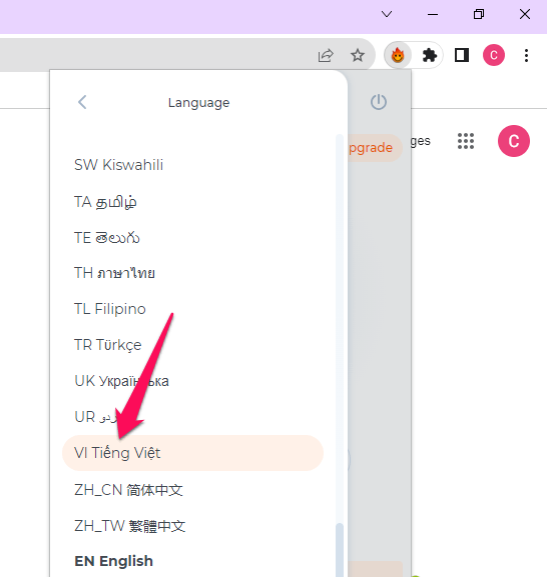Open the Google account avatar on page
The width and height of the screenshot is (548, 579).
514,141
